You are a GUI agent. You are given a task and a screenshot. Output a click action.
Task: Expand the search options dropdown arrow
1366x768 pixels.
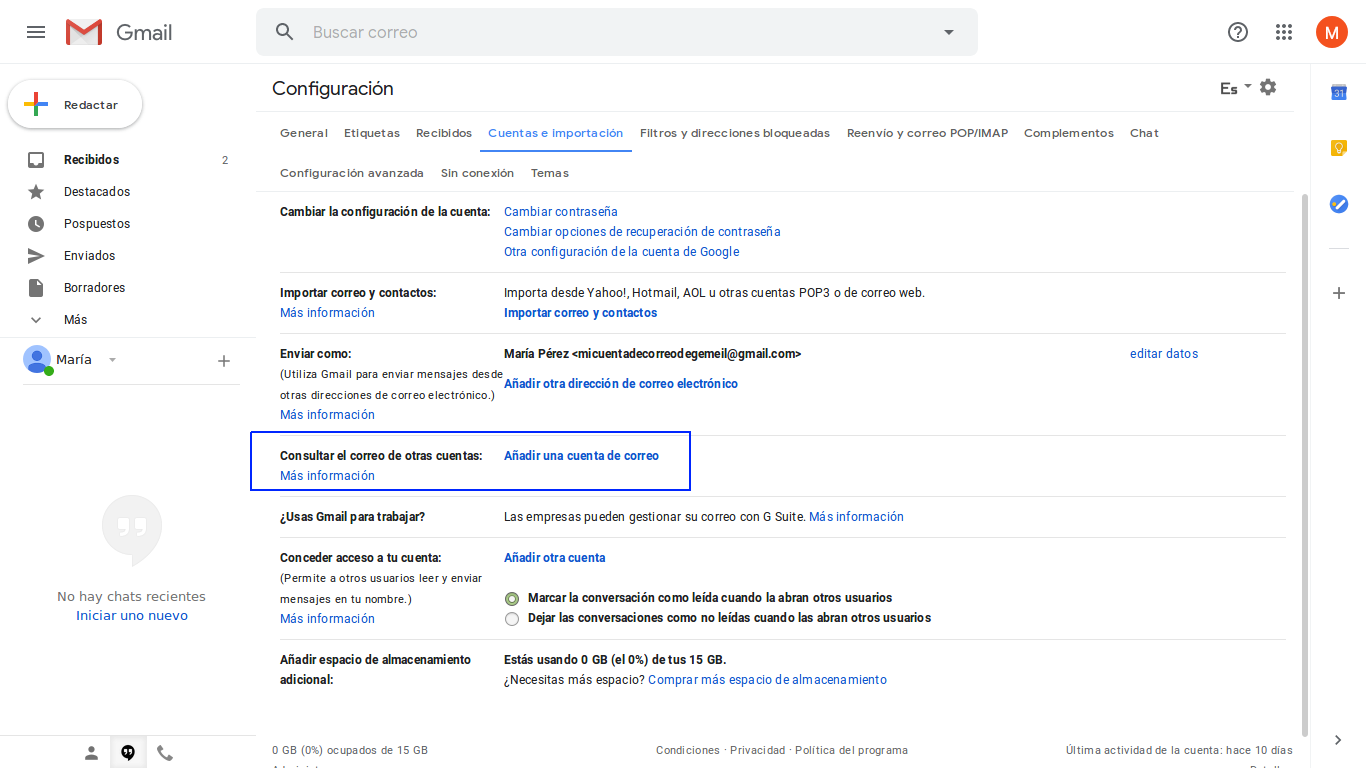pyautogui.click(x=949, y=32)
